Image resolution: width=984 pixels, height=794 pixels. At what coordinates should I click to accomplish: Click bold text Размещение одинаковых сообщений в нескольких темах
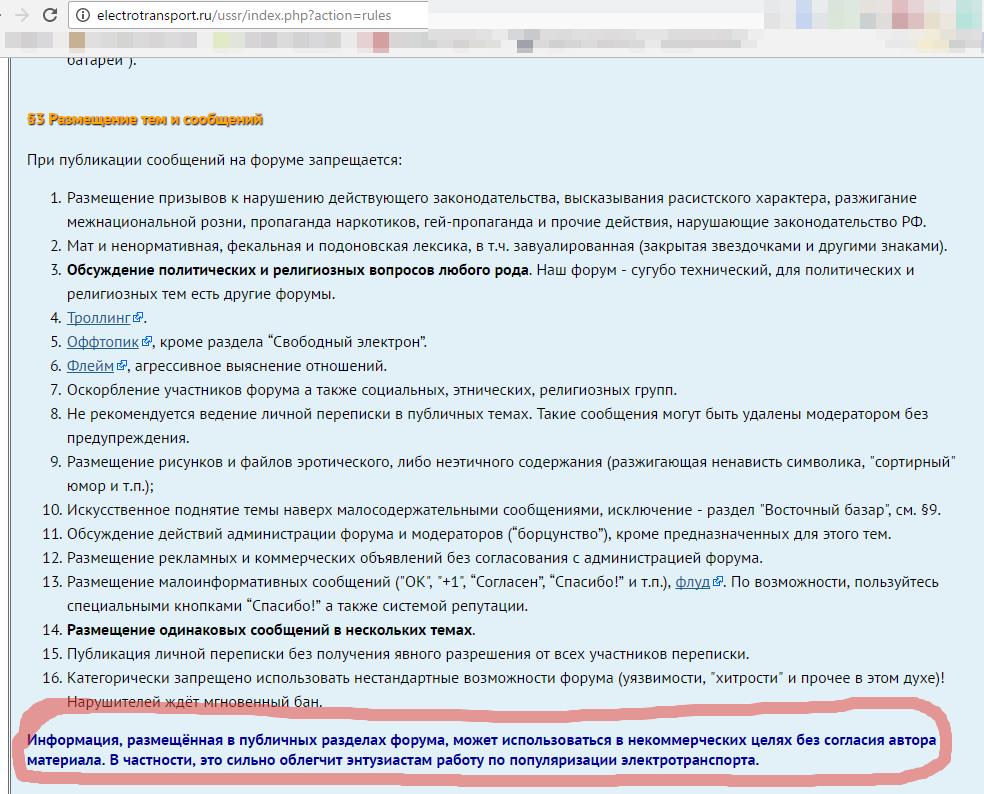[x=270, y=630]
